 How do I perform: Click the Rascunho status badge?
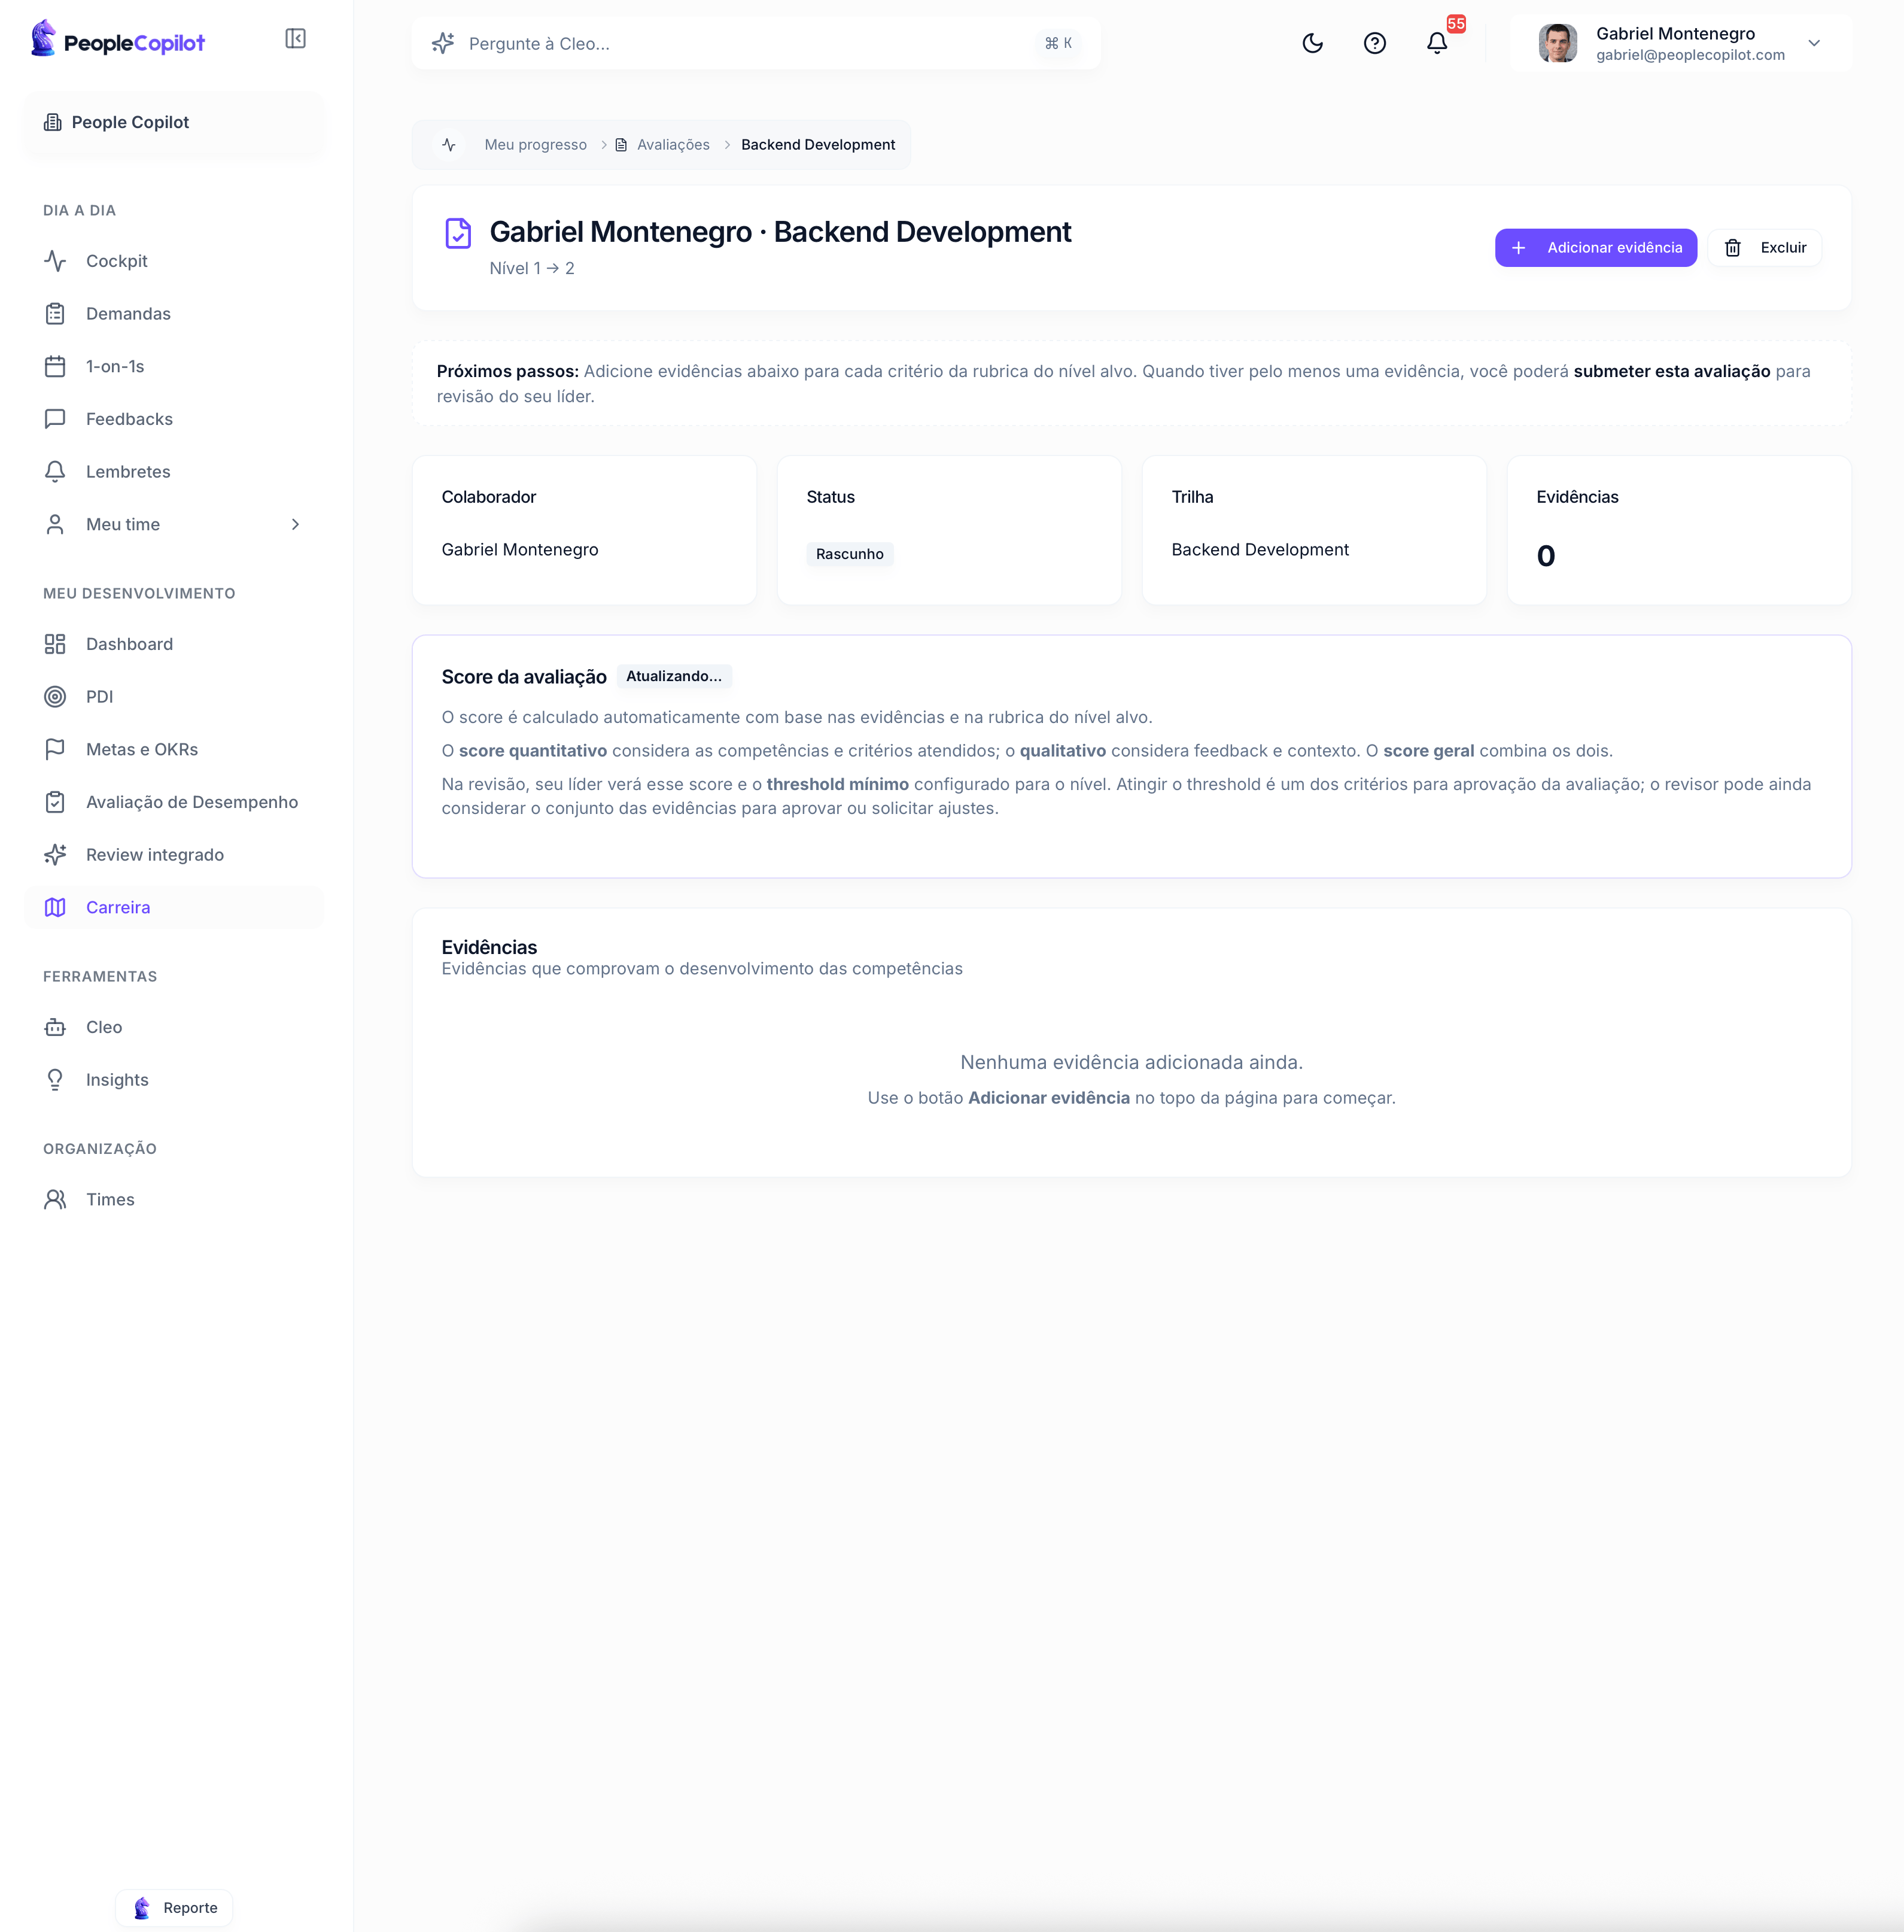point(849,554)
